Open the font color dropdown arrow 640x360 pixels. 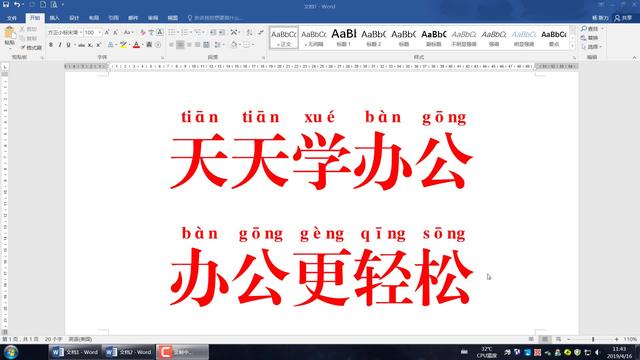tap(142, 45)
